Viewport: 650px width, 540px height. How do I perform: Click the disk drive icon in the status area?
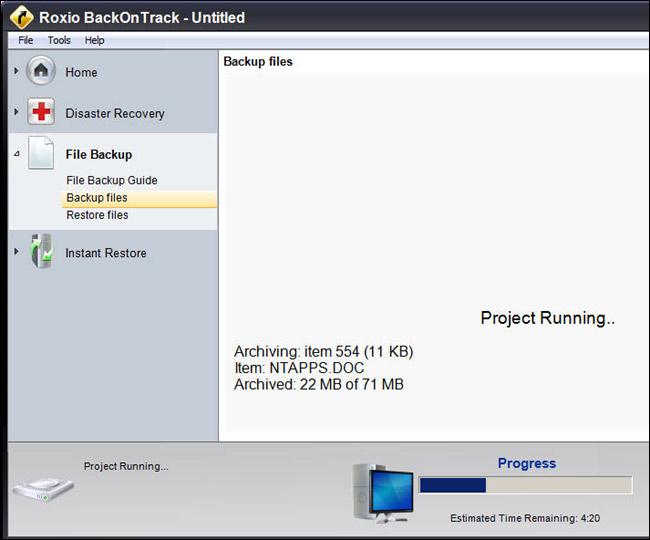tap(43, 489)
